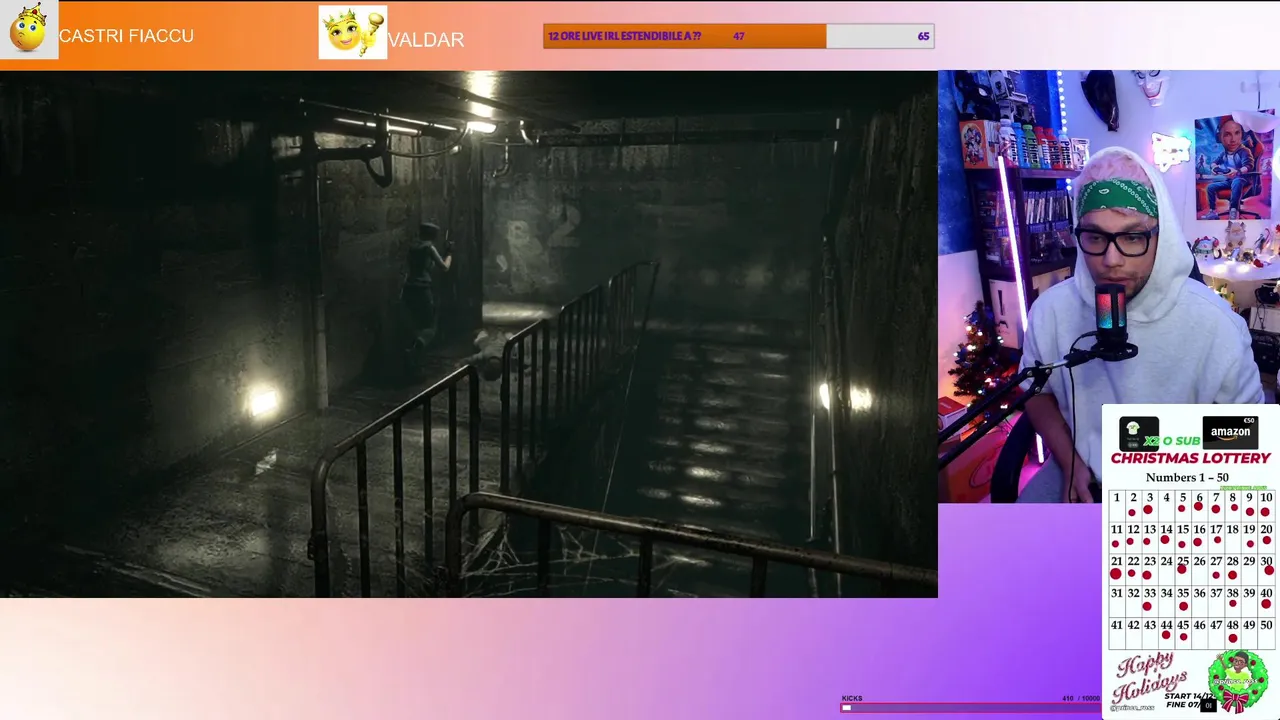Screen dimensions: 1280x720
Task: Click lottery number 50 cell
Action: click(x=1266, y=632)
